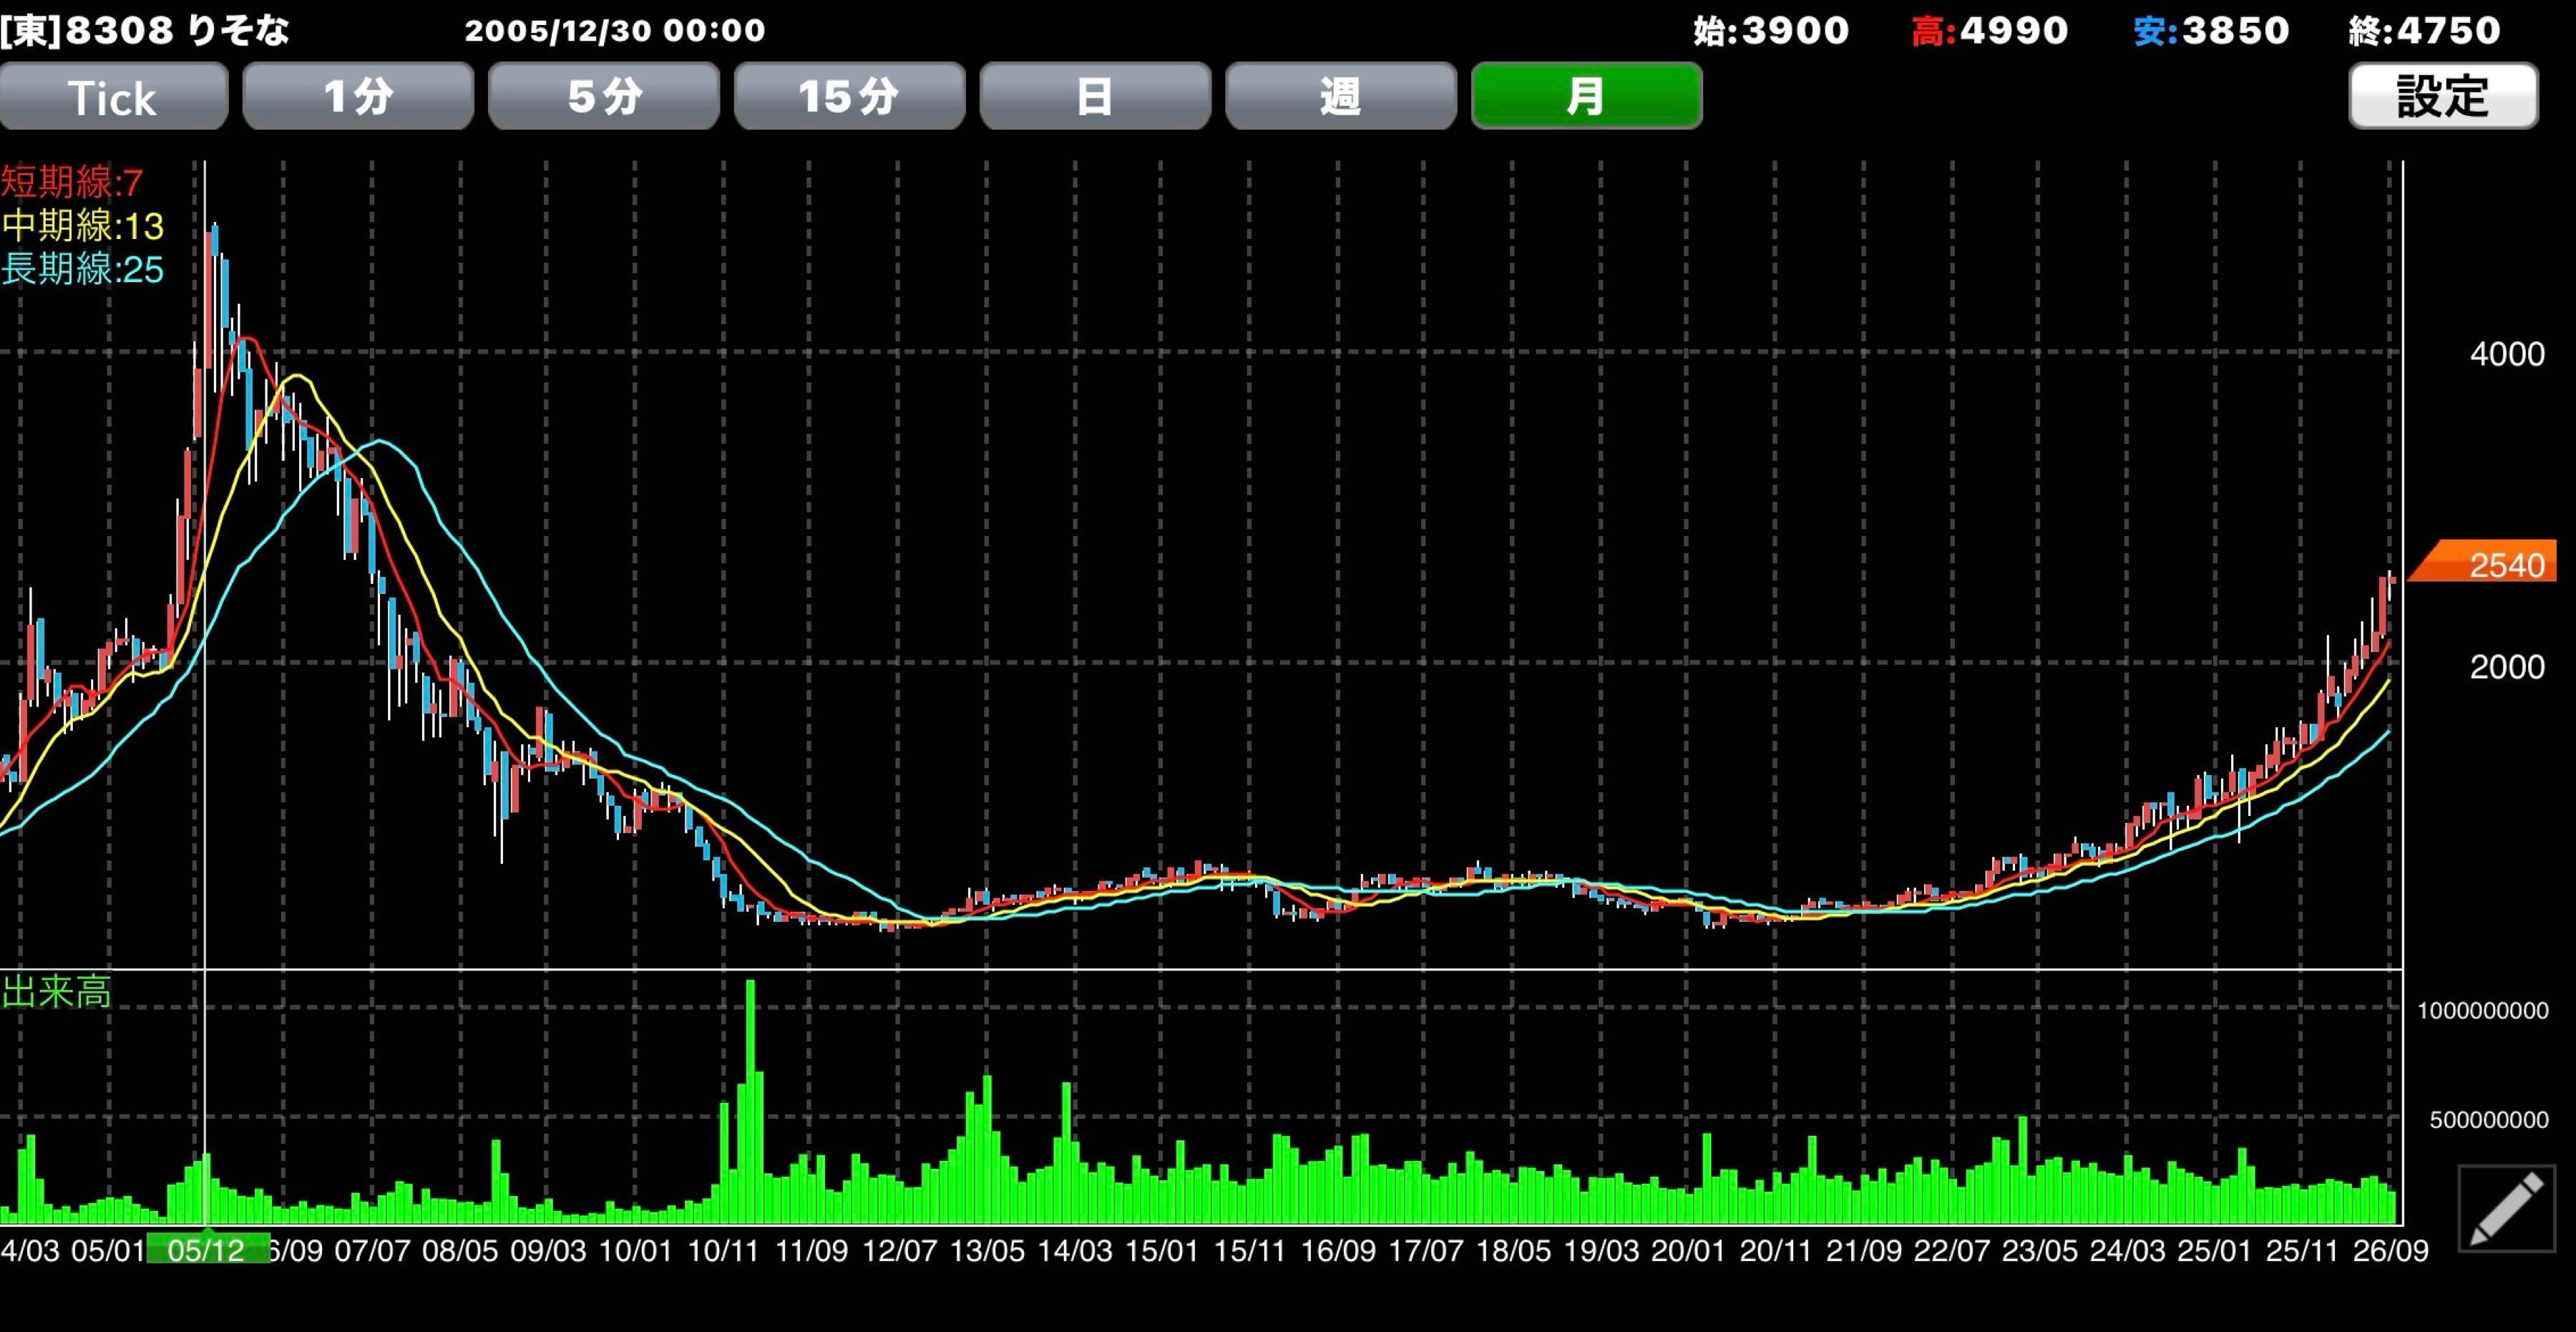Select the active 月 monthly tab
Image resolution: width=2576 pixels, height=1332 pixels.
[x=1587, y=96]
